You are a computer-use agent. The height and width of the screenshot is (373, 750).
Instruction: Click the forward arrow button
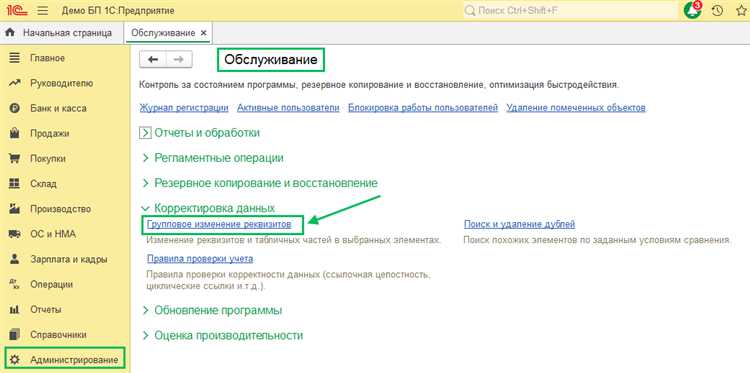point(179,59)
